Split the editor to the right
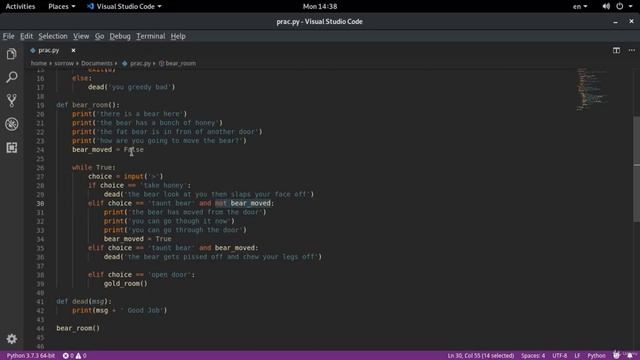 (x=616, y=50)
